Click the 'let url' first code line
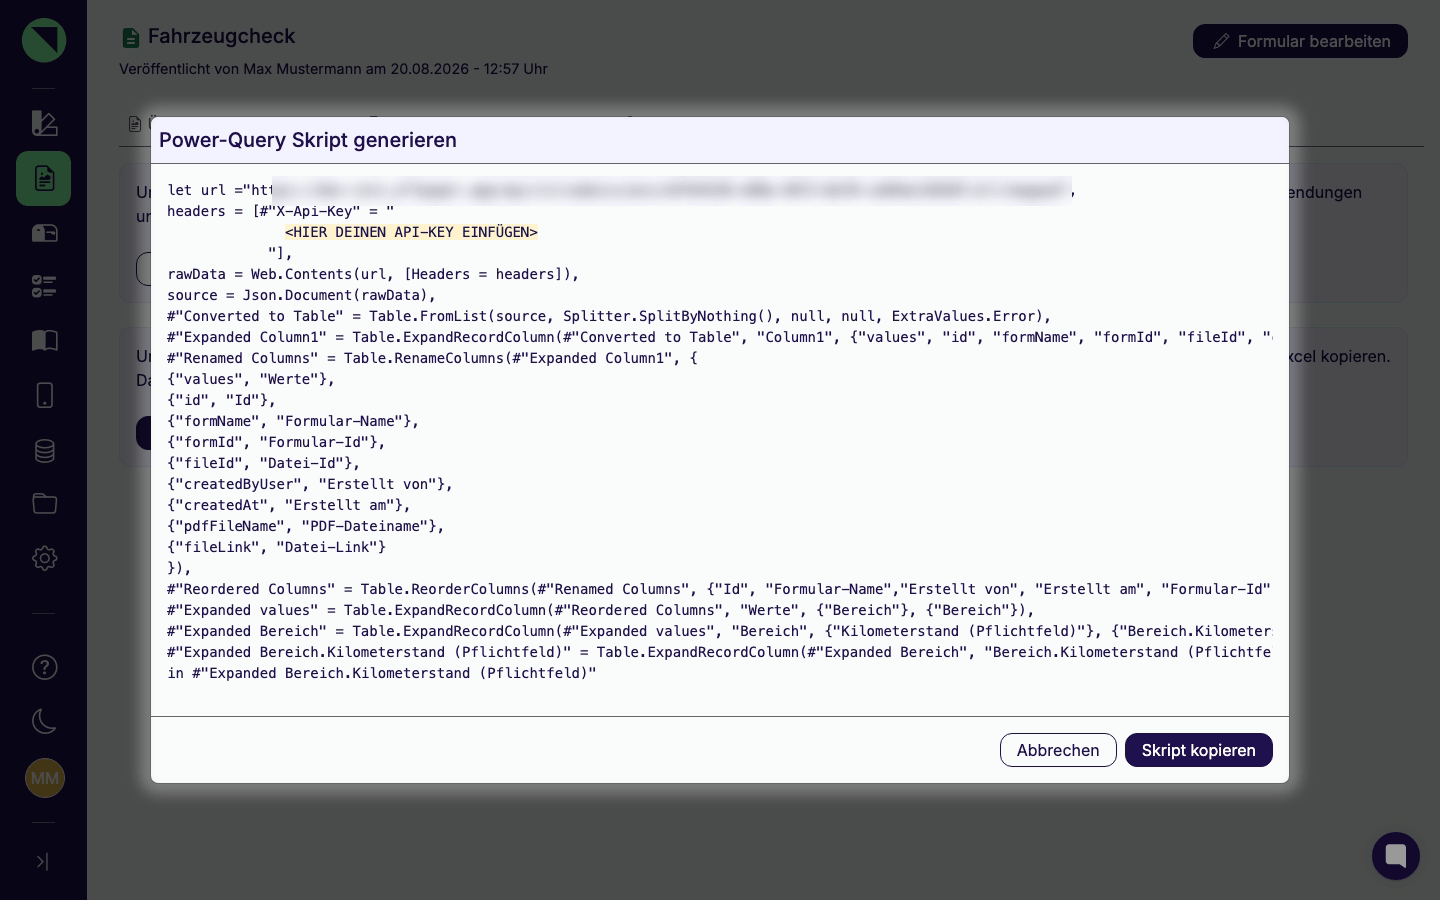 click(x=622, y=190)
